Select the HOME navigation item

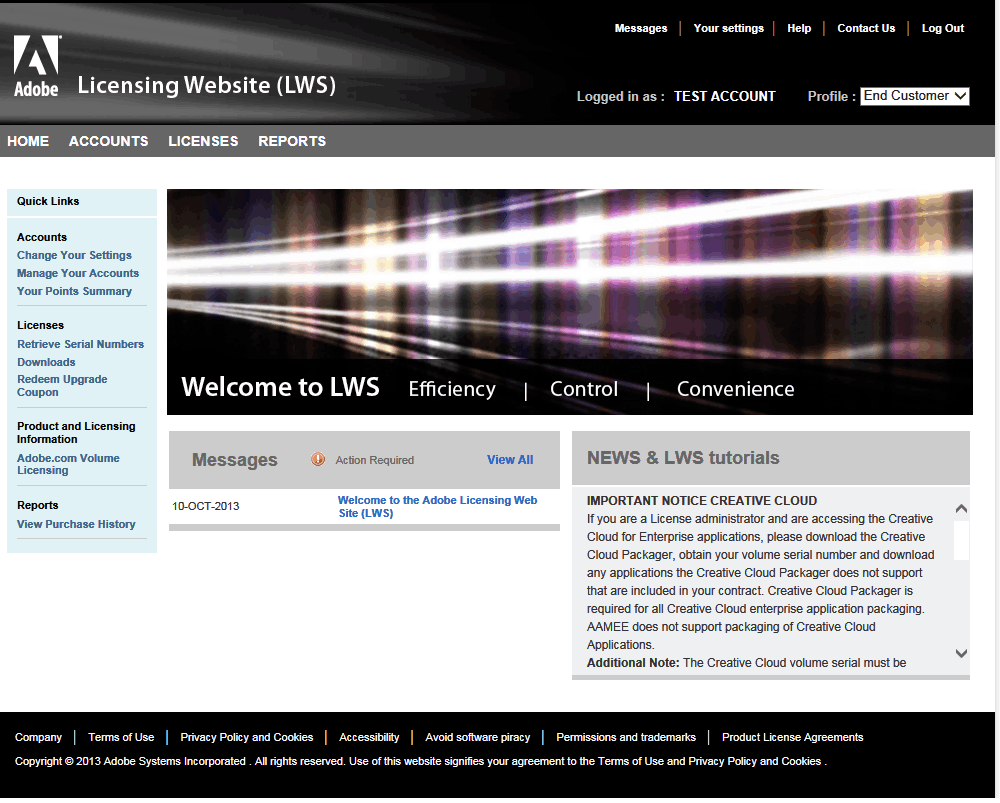(27, 141)
